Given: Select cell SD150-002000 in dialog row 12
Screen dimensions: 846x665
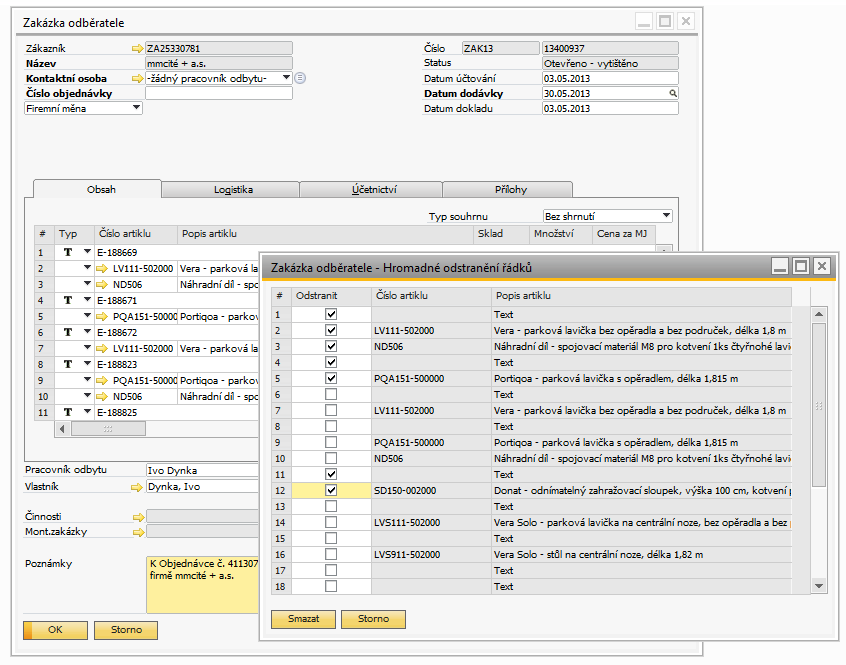Looking at the screenshot, I should pyautogui.click(x=431, y=490).
